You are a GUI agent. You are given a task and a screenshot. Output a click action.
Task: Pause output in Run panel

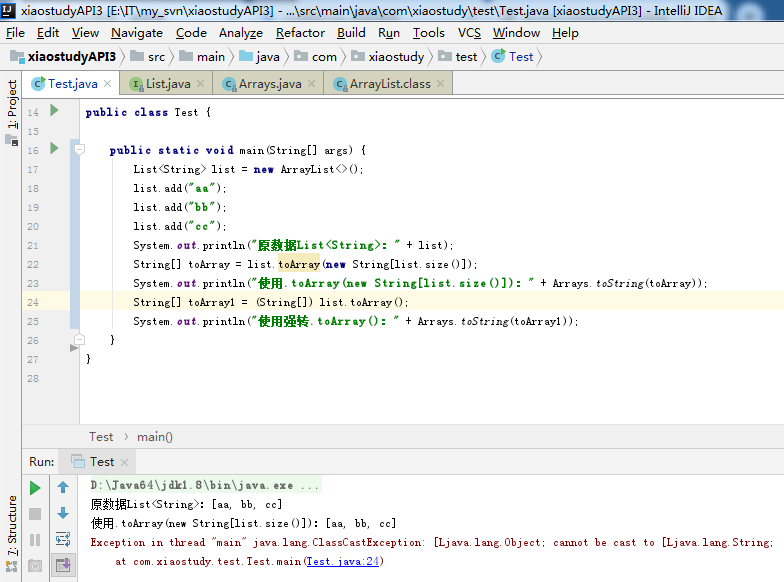[x=35, y=540]
